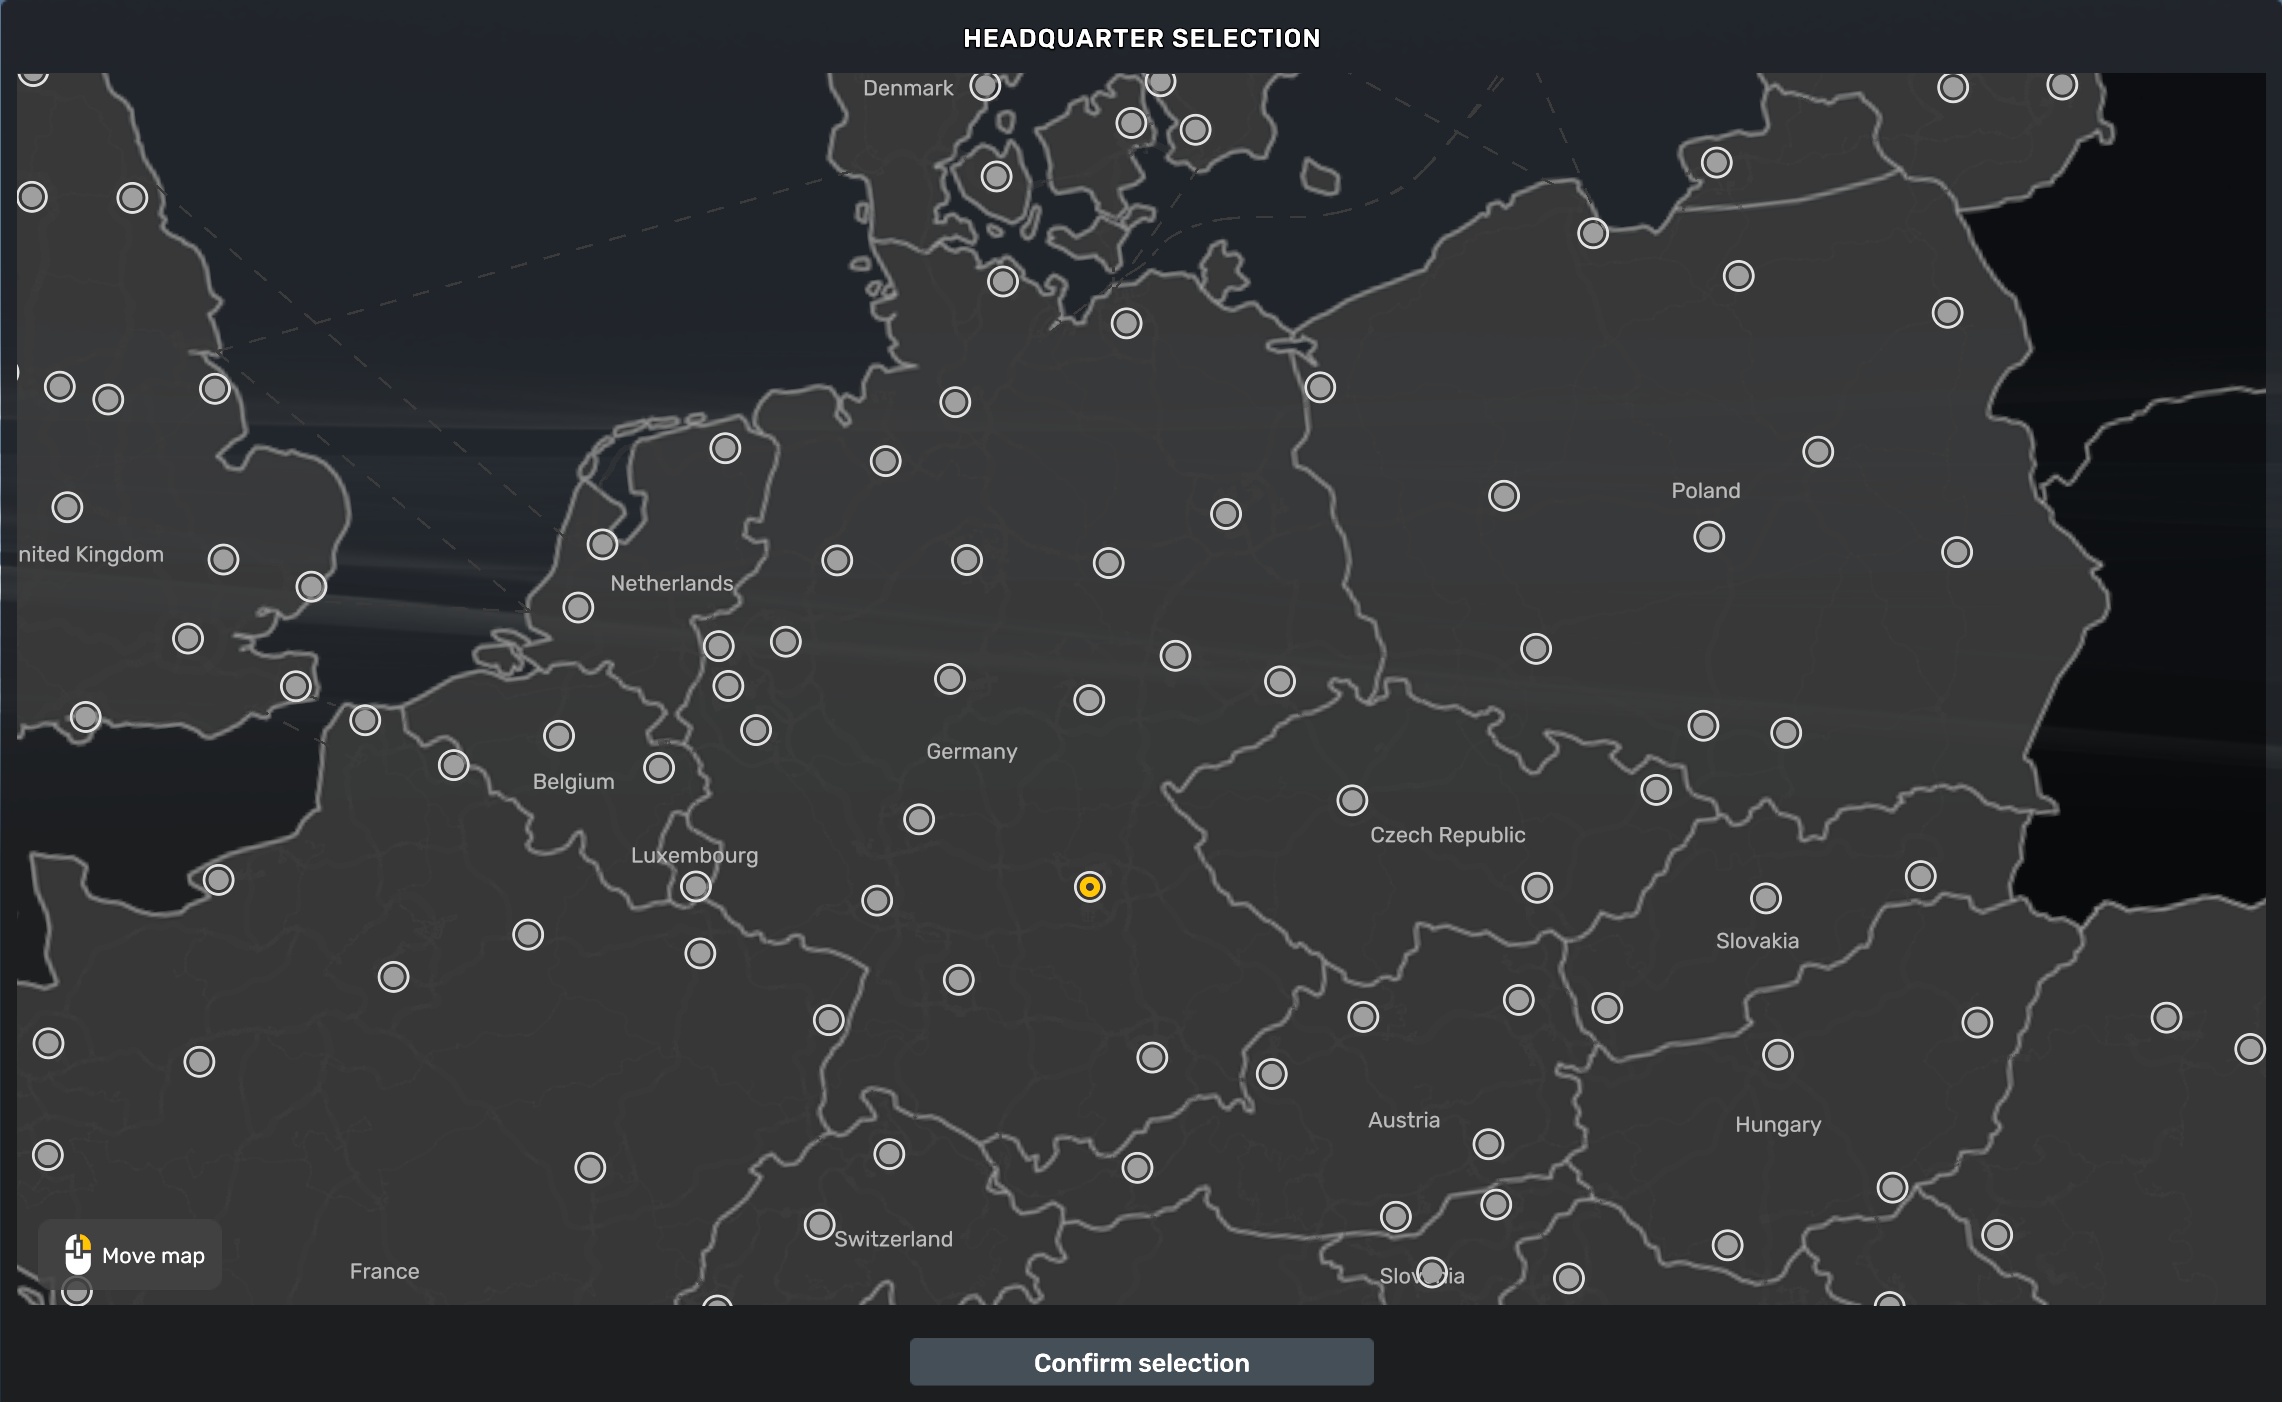Select marker directly above Hungary label
The width and height of the screenshot is (2282, 1402).
(1777, 1055)
